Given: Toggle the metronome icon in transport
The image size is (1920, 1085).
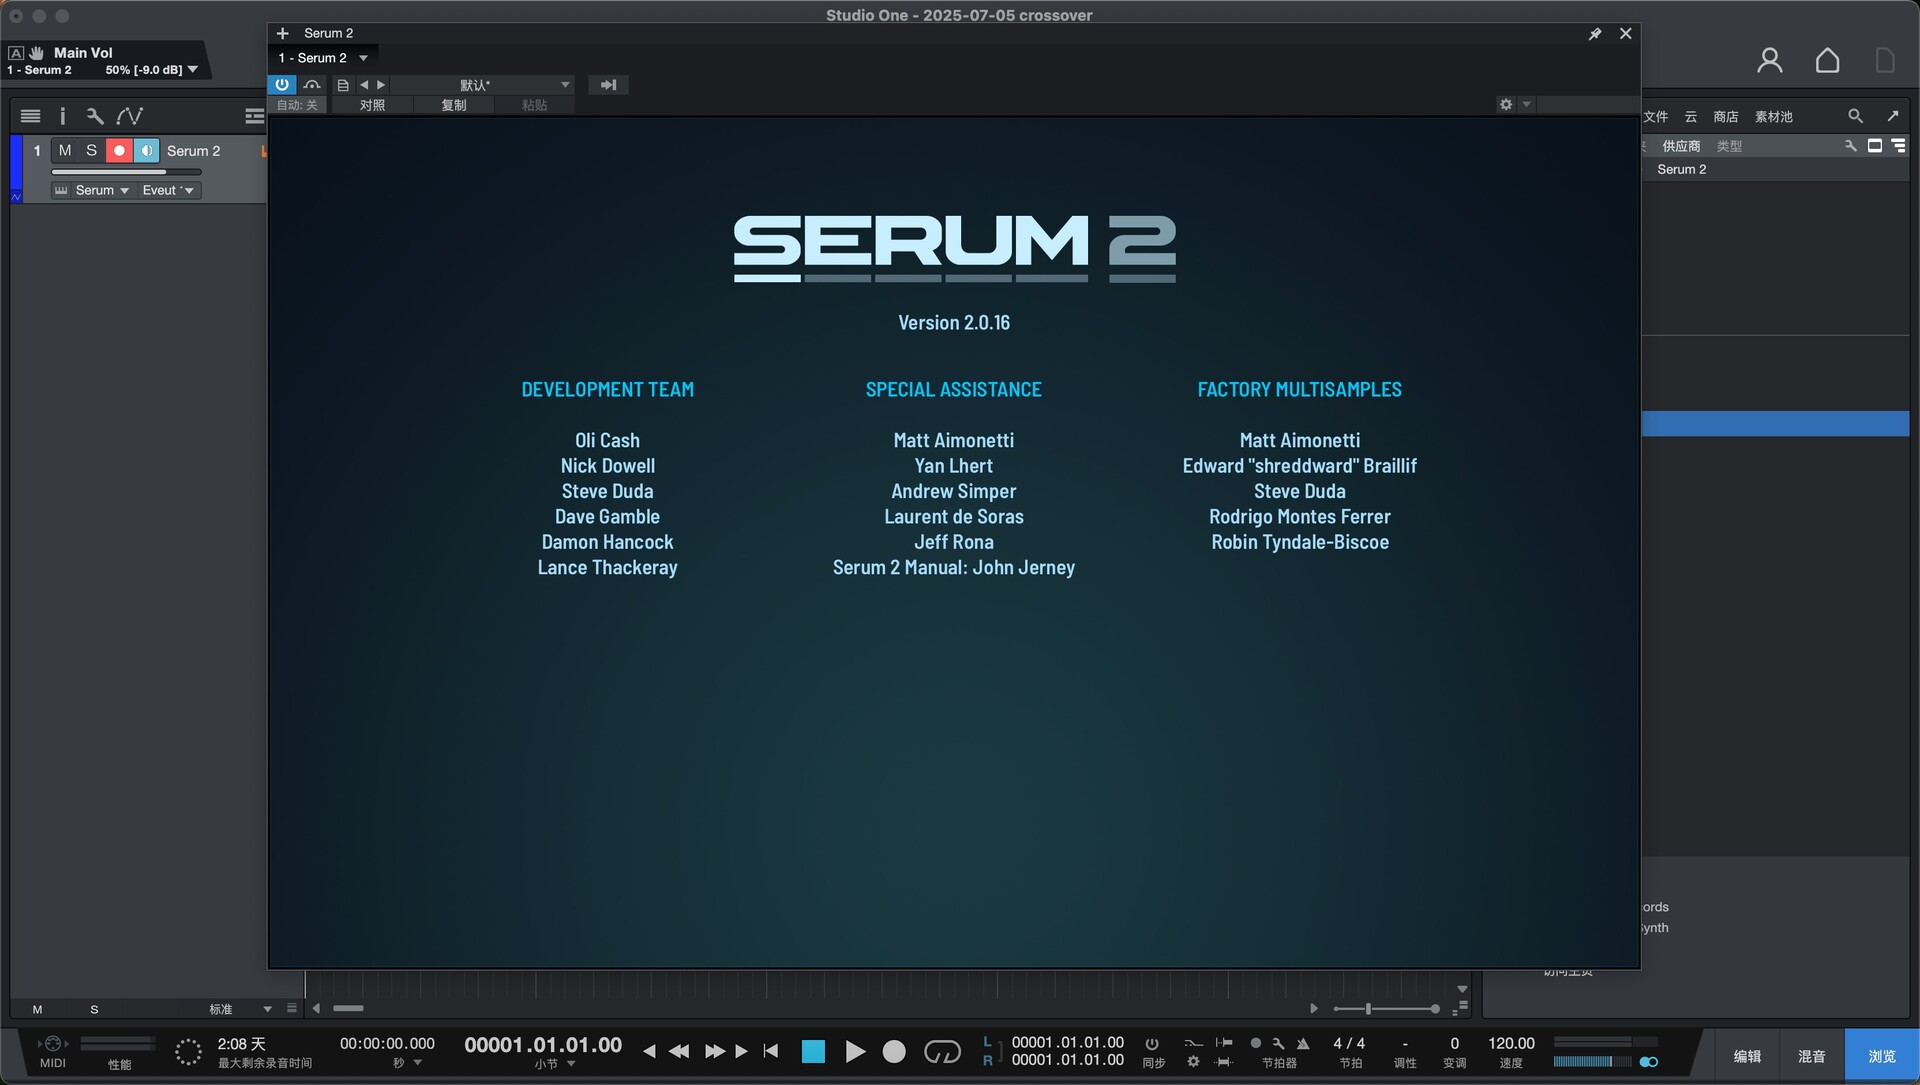Looking at the screenshot, I should [x=1303, y=1043].
